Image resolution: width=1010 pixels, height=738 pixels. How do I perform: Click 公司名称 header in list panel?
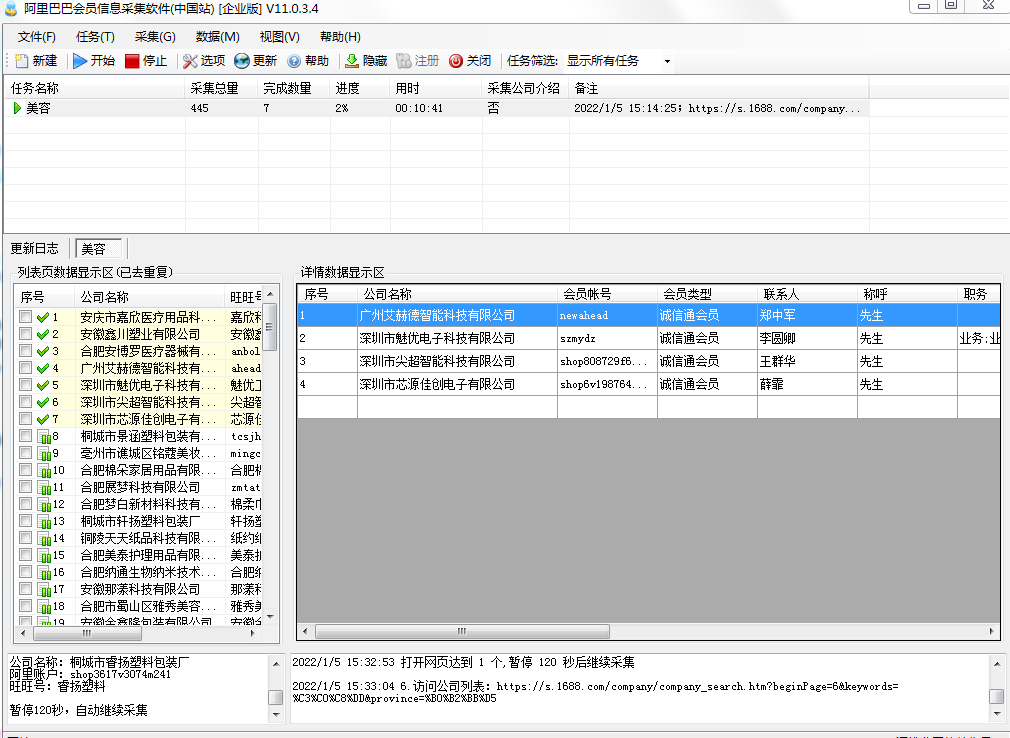point(149,297)
